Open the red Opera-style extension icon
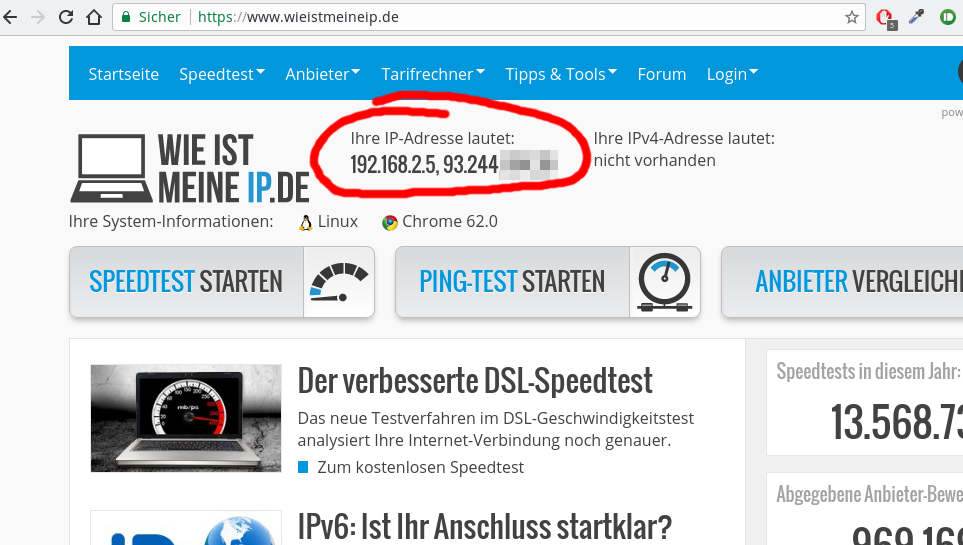The width and height of the screenshot is (963, 545). click(885, 18)
